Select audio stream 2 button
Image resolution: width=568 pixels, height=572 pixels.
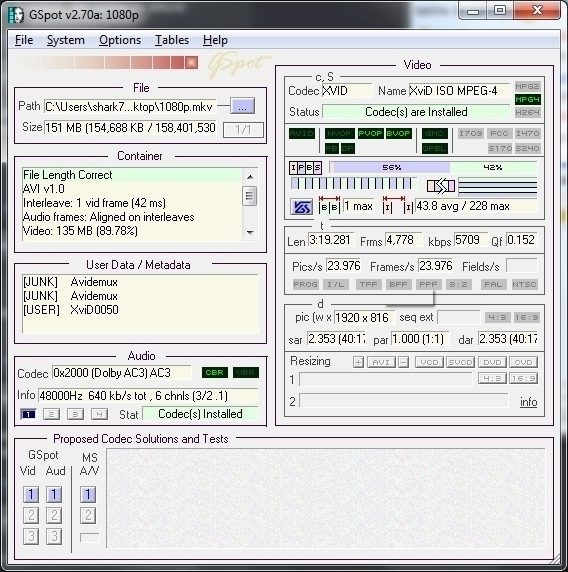[51, 414]
